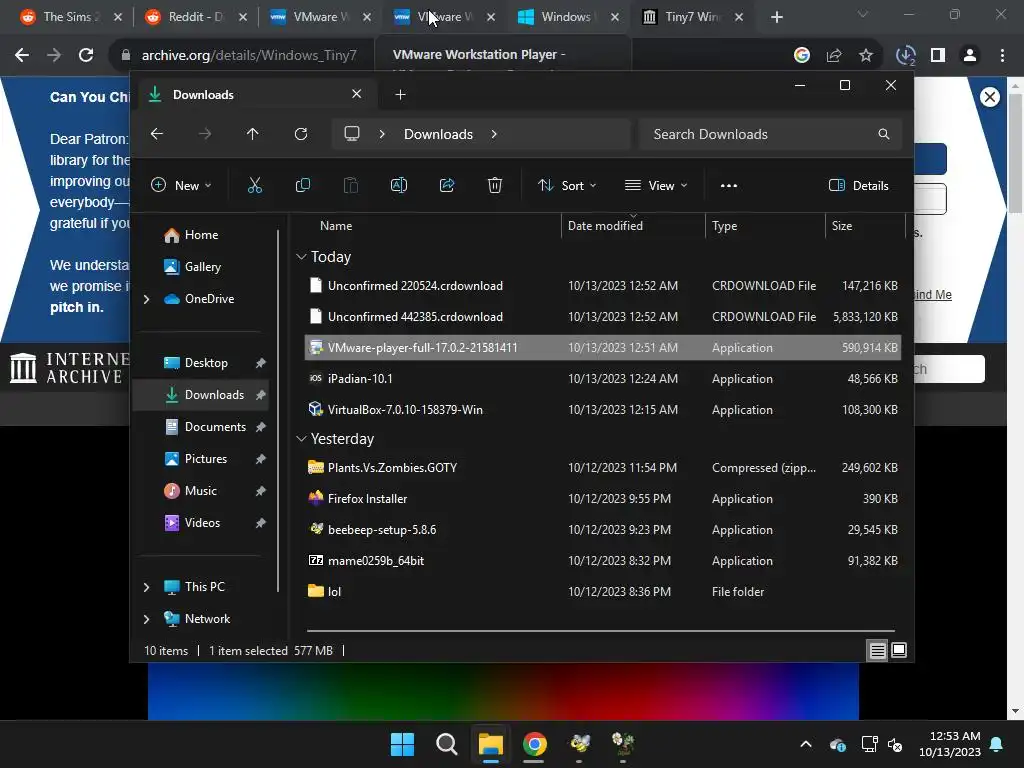Click the PC icon in the address bar
This screenshot has height=768, width=1024.
352,134
